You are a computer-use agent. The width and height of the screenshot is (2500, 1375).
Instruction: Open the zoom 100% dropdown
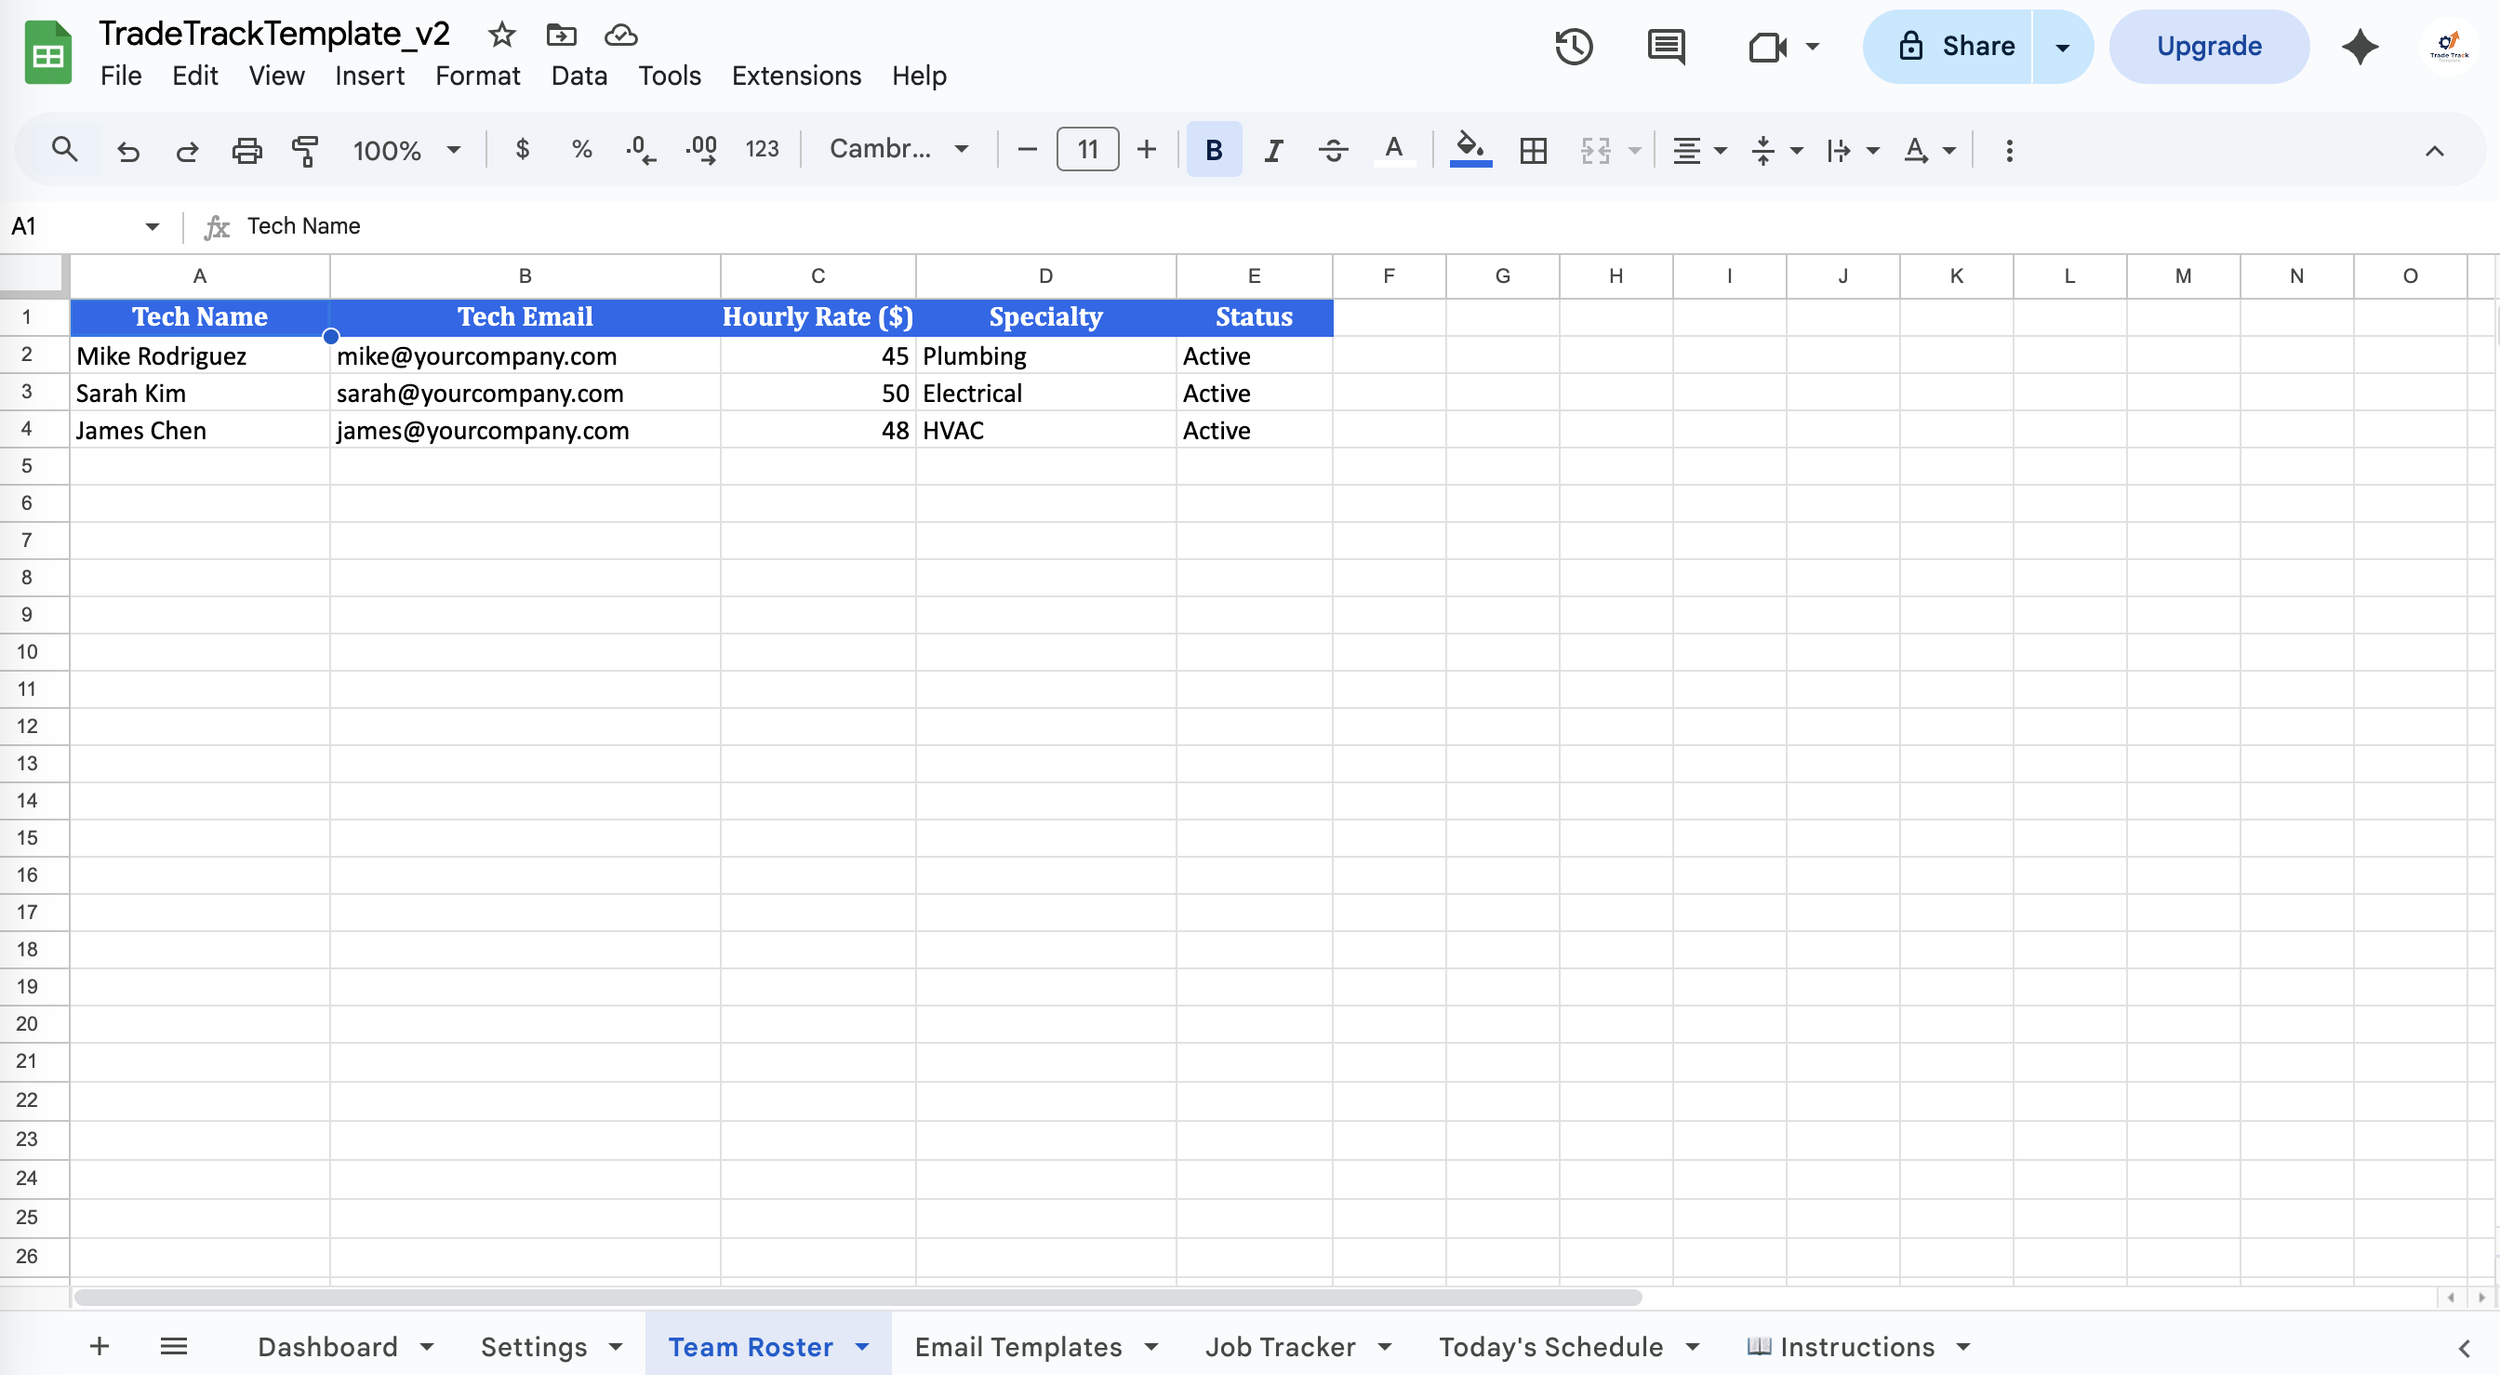click(406, 150)
